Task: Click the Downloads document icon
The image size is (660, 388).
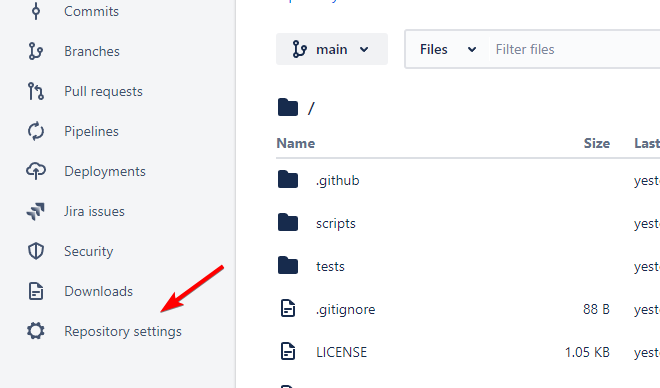Action: (x=36, y=291)
